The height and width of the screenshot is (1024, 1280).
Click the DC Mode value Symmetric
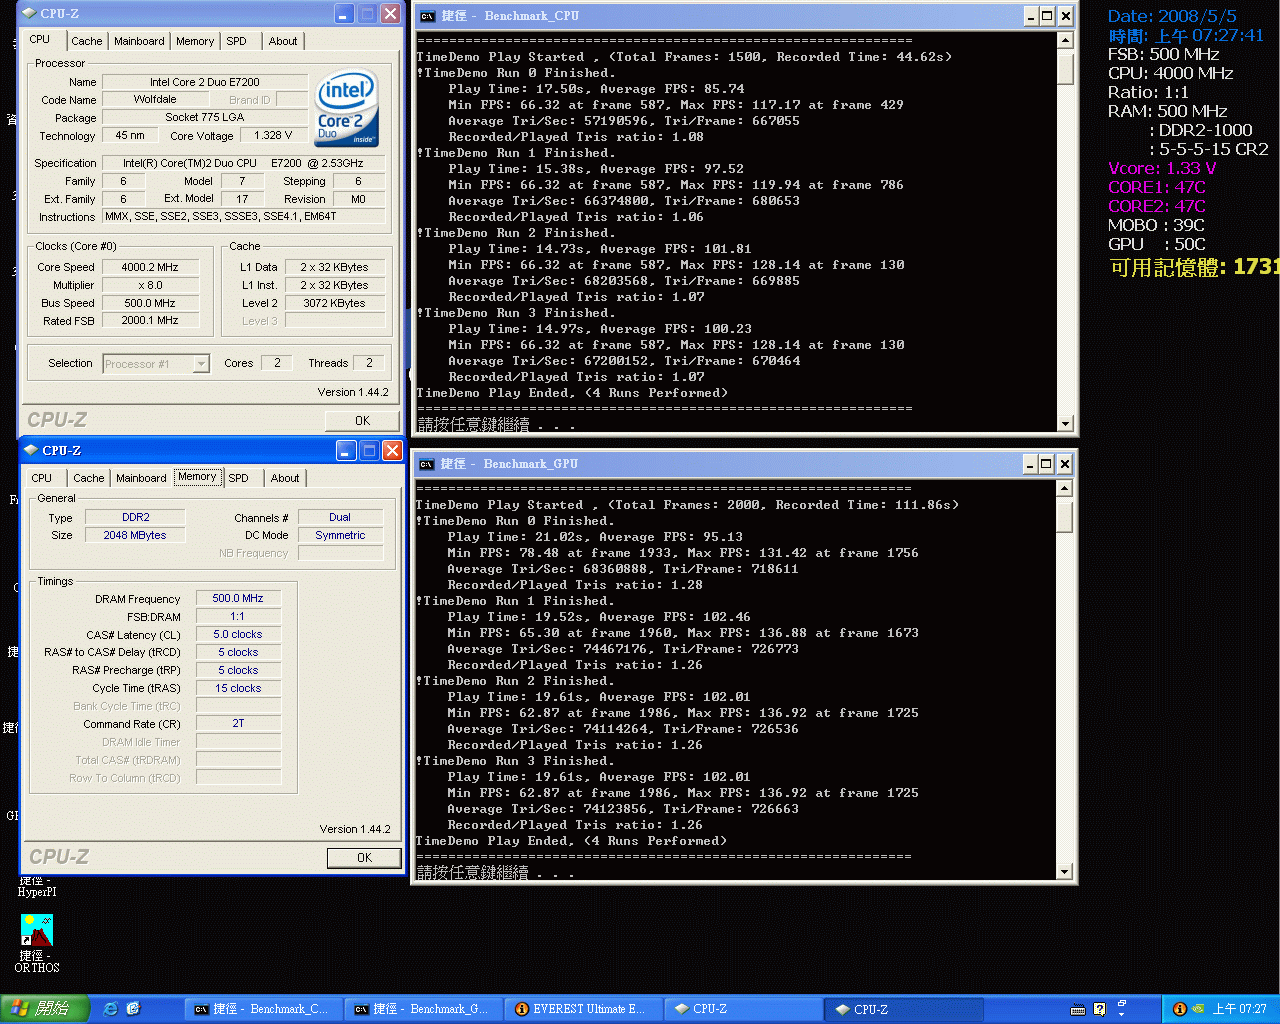coord(340,535)
